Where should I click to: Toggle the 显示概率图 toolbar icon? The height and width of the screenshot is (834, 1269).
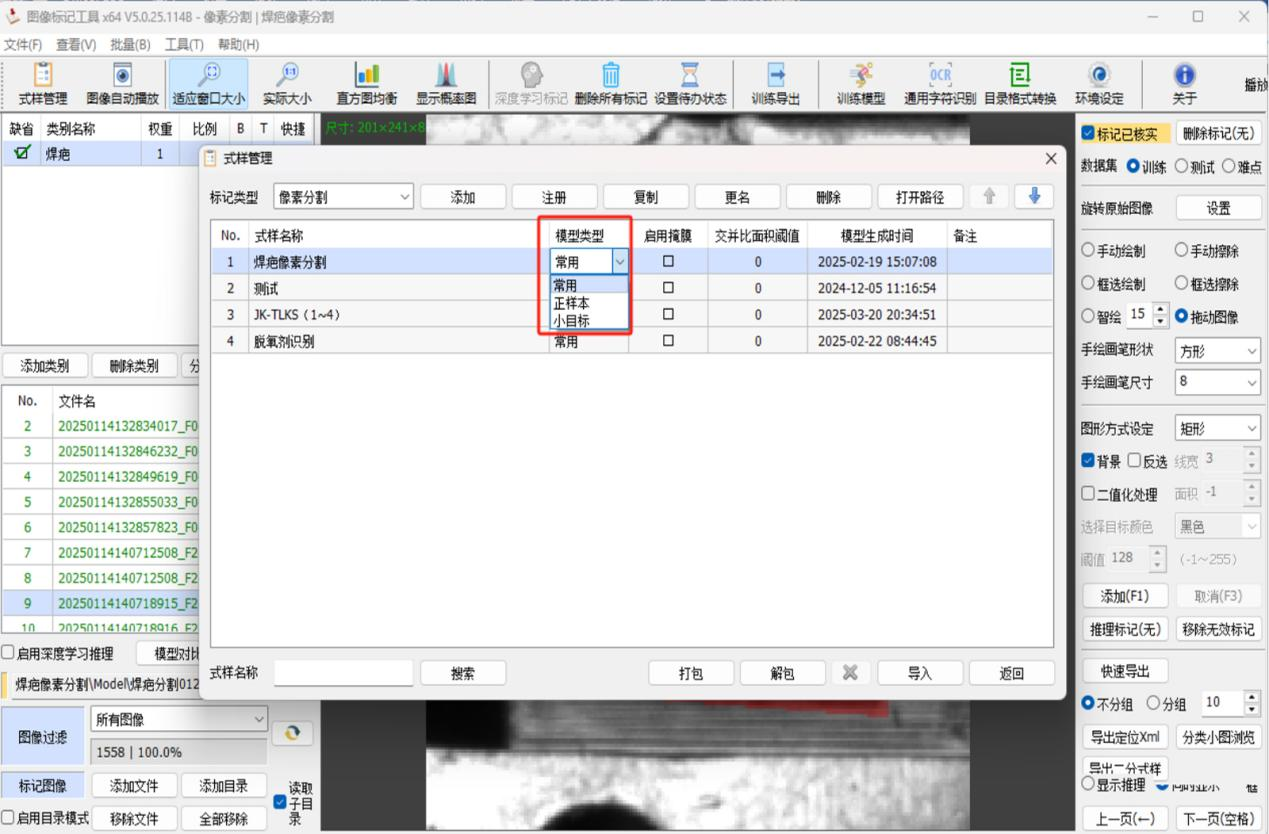coord(446,84)
